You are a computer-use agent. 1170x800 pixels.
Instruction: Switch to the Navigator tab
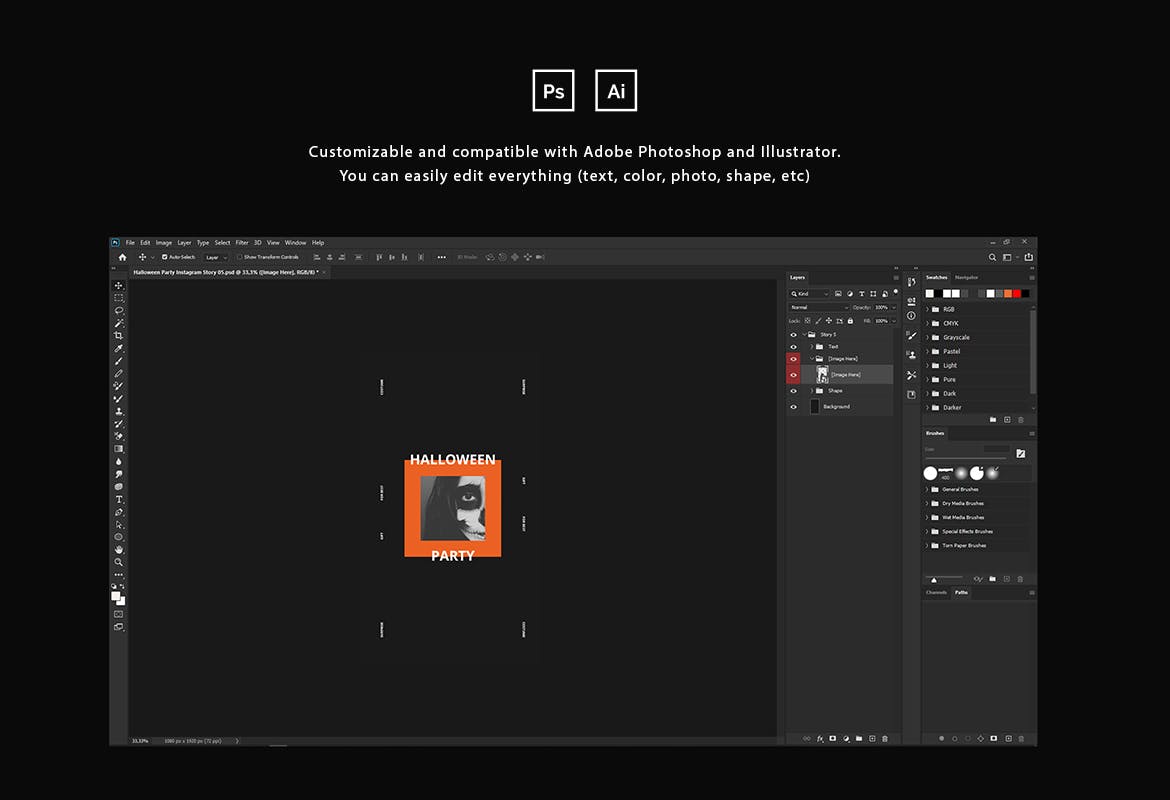click(966, 277)
